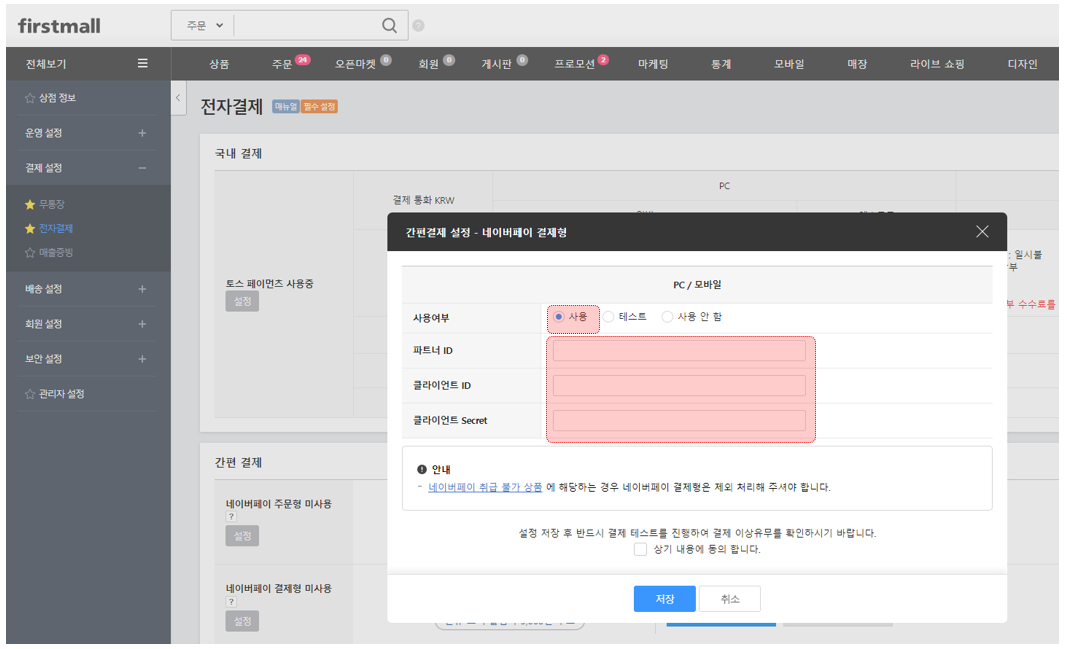
Task: Click the 전체보기 label
Action: [46, 64]
